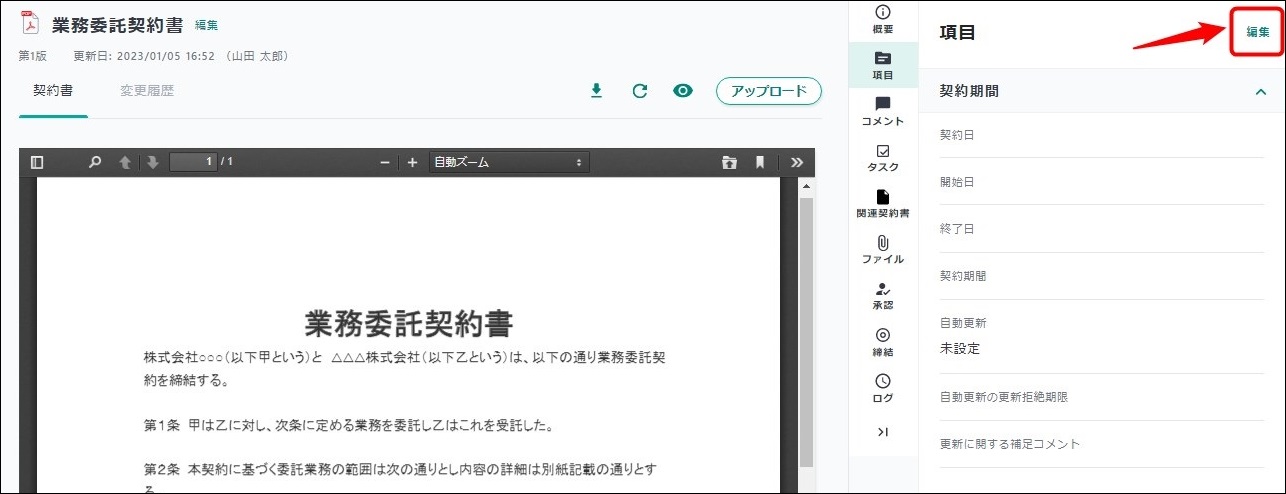1286x494 pixels.
Task: Collapse the 契約期間 section
Action: click(1260, 91)
